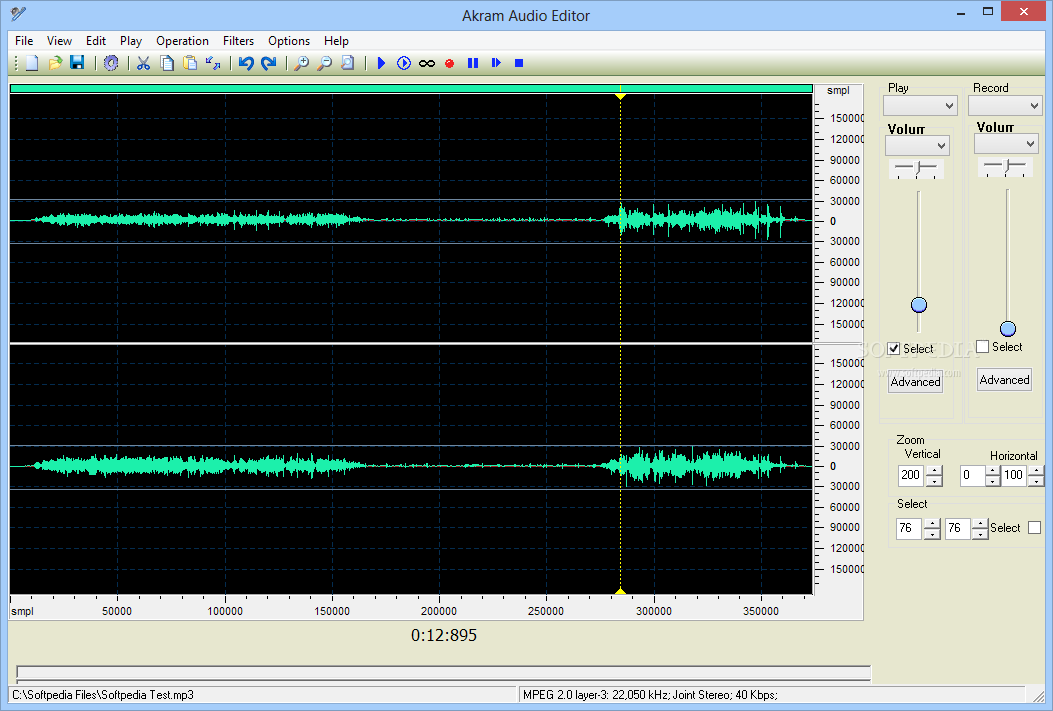
Task: Create a new file with the blank page icon
Action: [32, 63]
